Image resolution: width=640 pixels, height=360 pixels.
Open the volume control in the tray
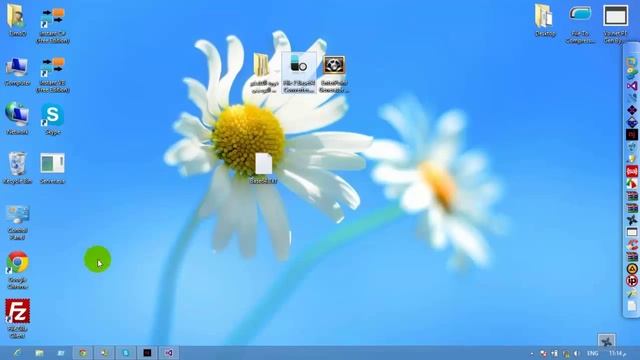tap(576, 353)
